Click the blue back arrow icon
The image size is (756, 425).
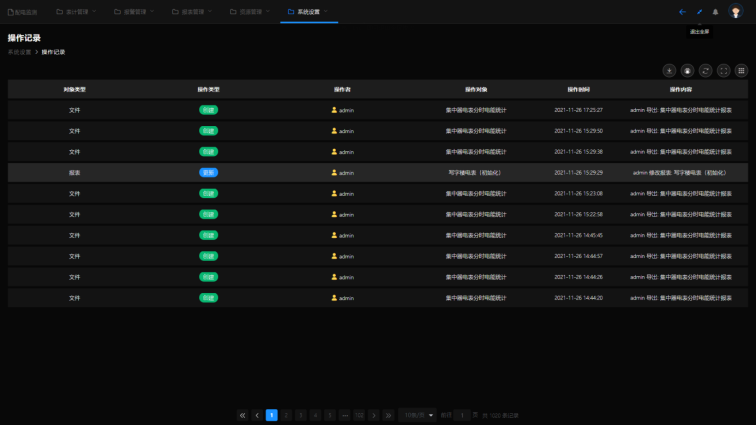(682, 12)
